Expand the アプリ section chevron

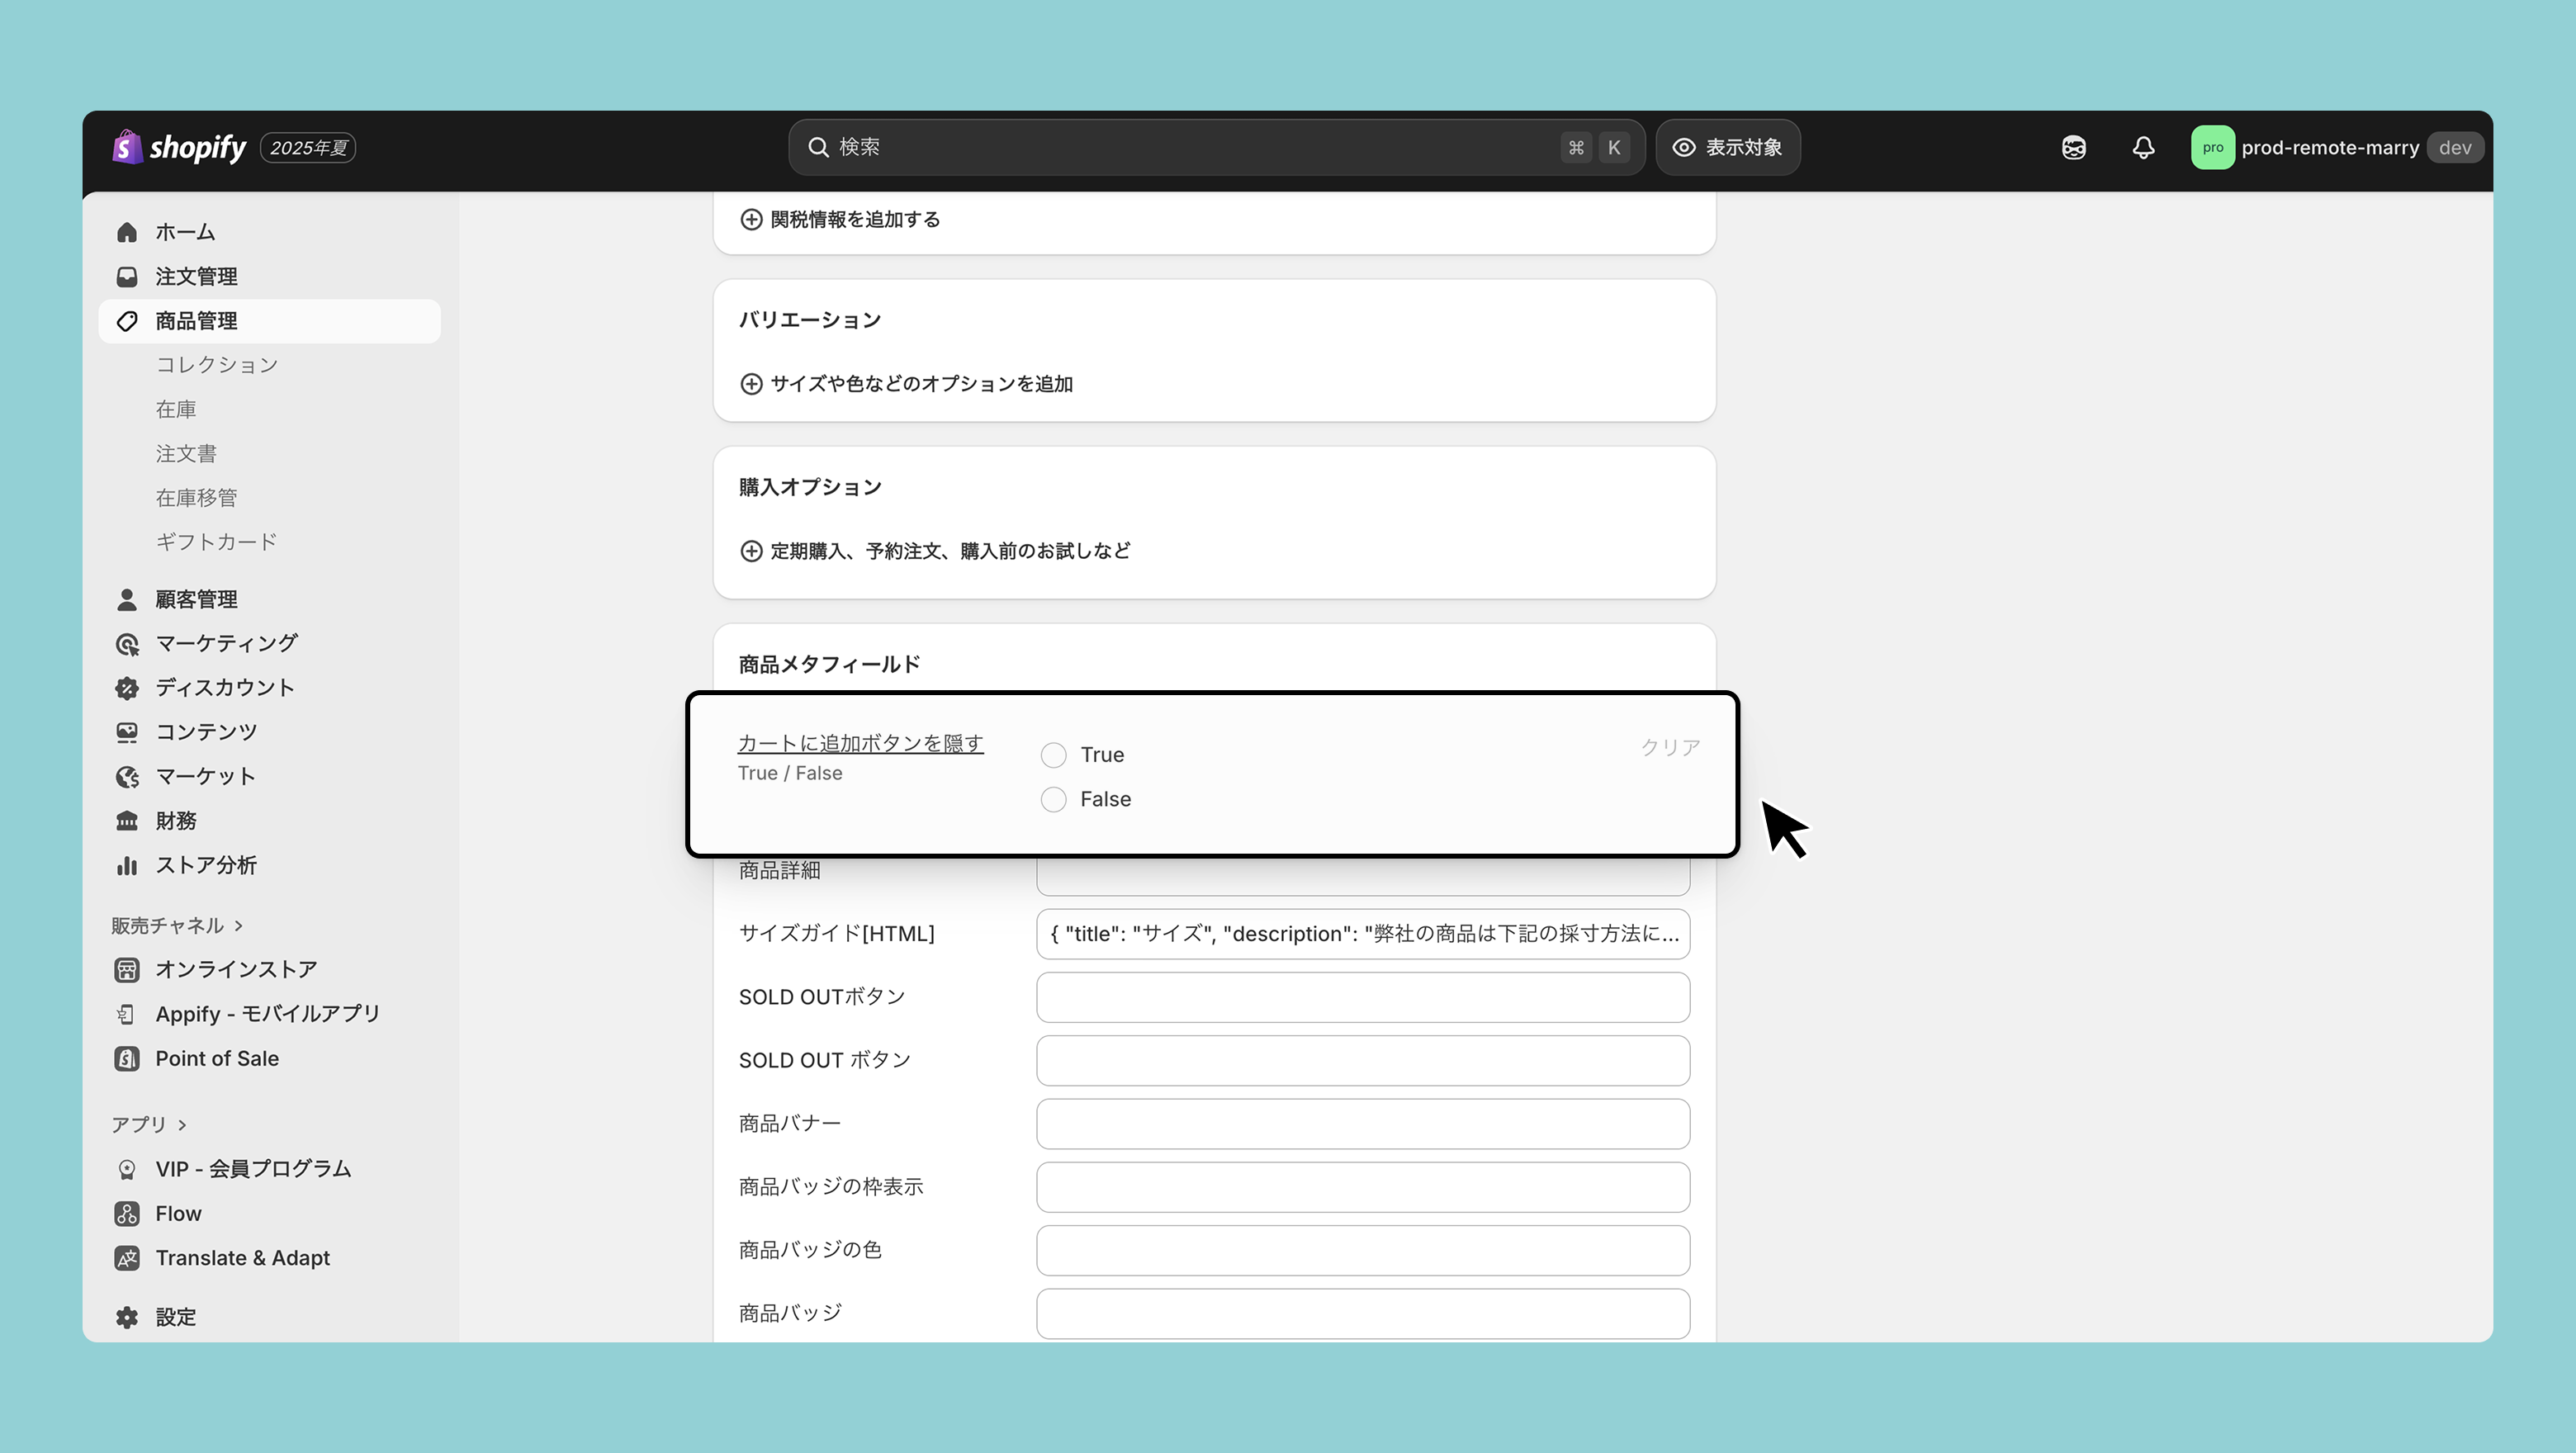[x=182, y=1125]
